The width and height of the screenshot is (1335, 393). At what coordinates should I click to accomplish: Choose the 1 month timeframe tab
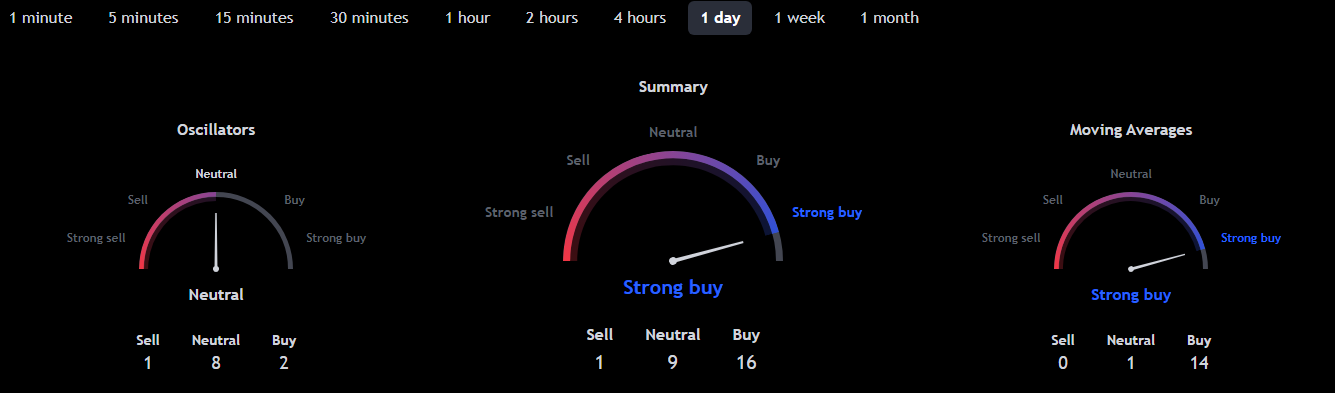point(889,18)
